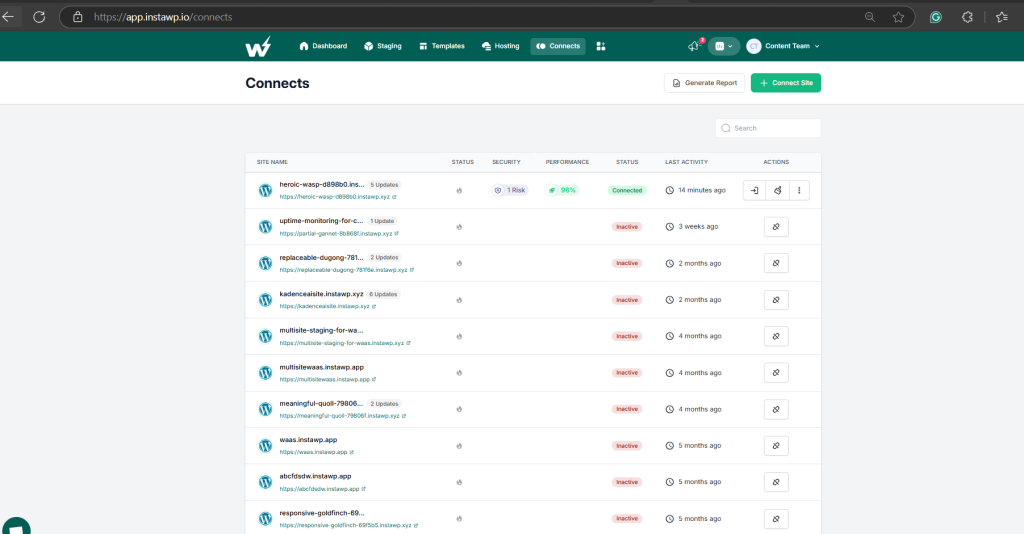Click auto-login icon for heroic-wasp site
This screenshot has width=1024, height=534.
(x=754, y=191)
